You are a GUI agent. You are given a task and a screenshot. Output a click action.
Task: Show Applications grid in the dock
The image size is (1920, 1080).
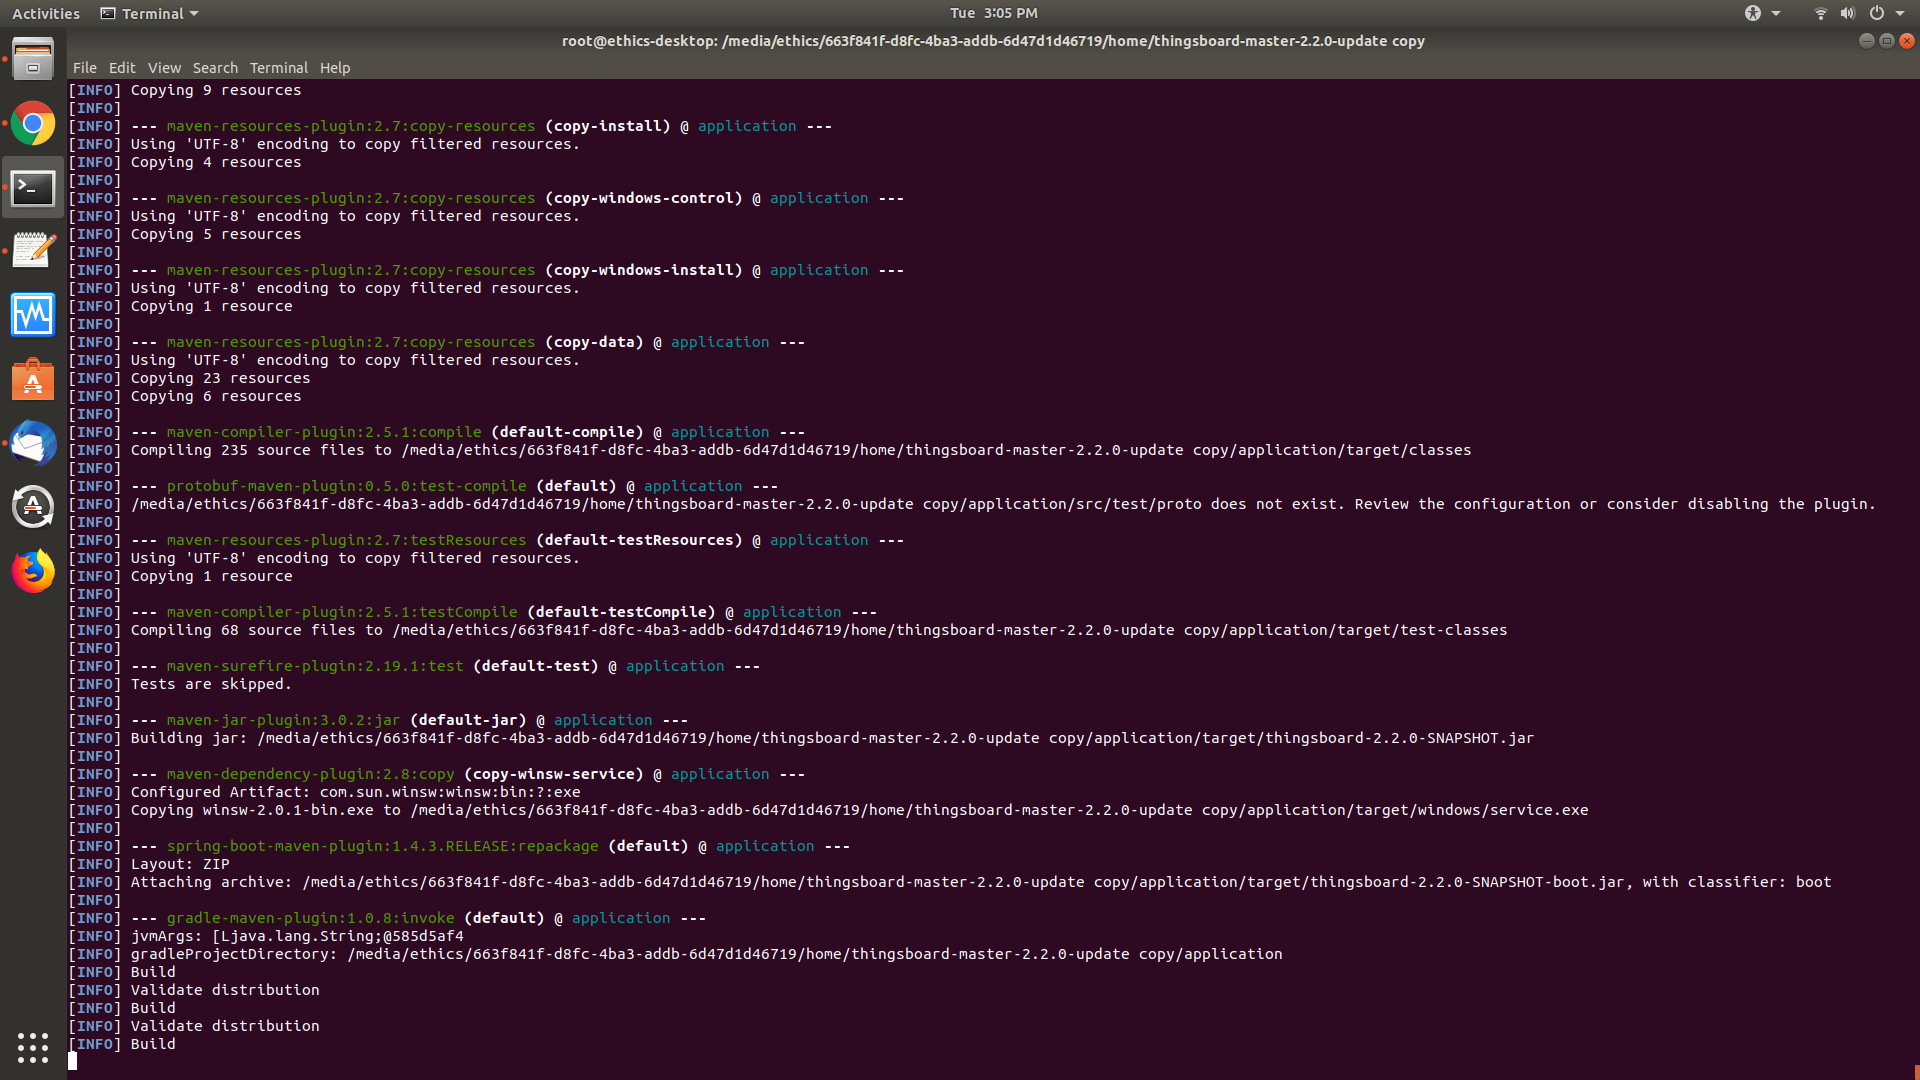pyautogui.click(x=33, y=1047)
